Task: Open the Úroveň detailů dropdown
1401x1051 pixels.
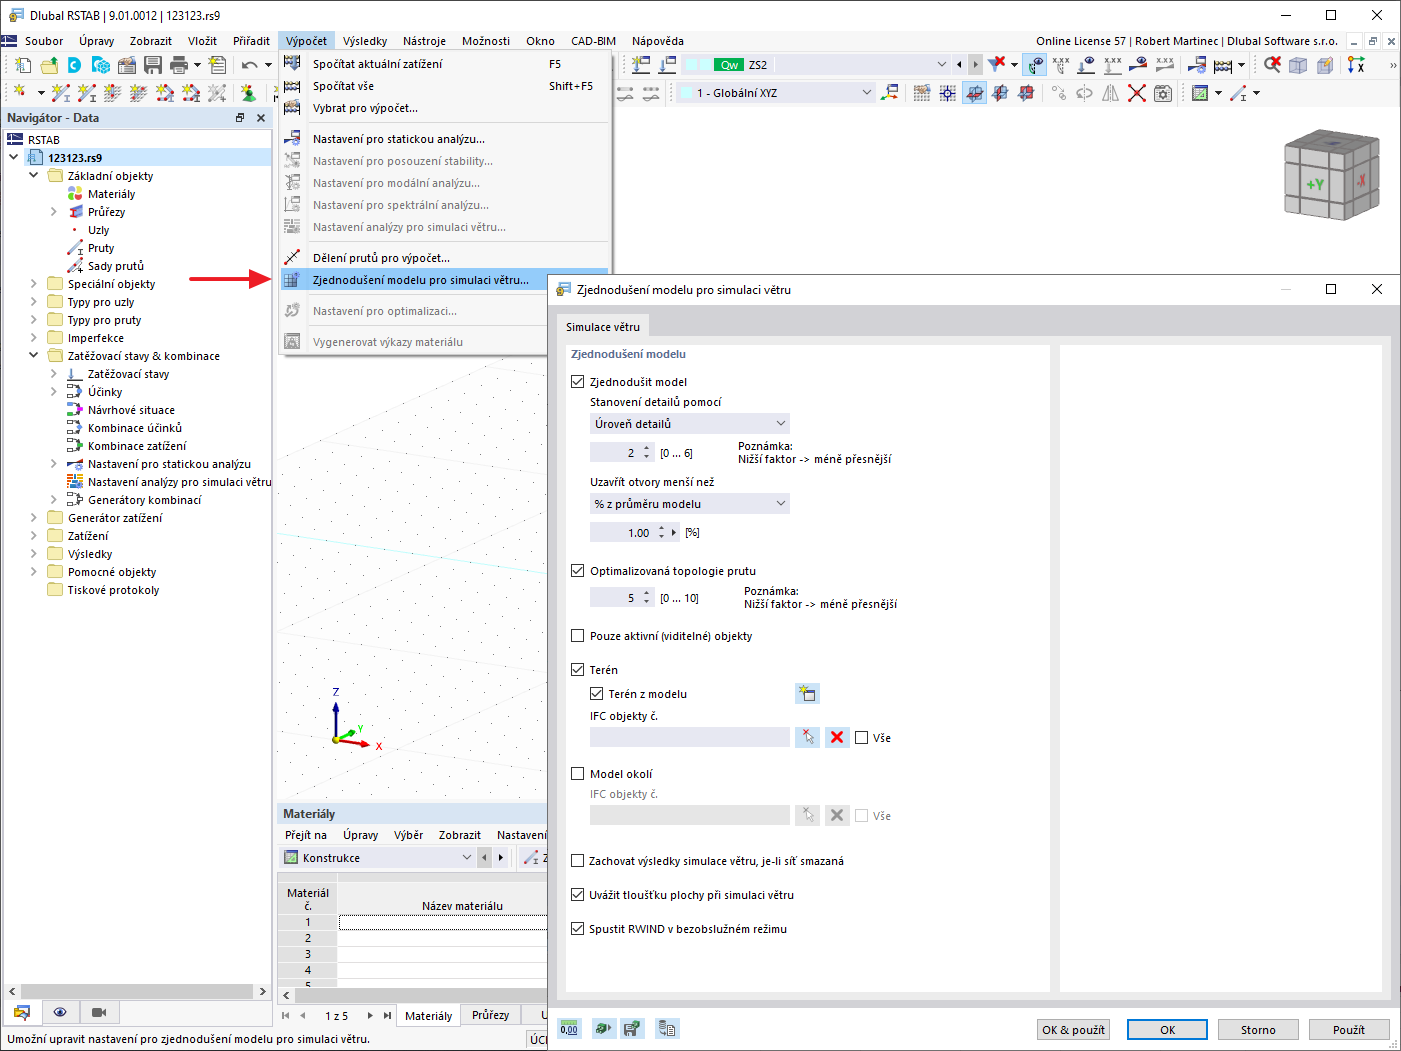Action: click(x=689, y=423)
